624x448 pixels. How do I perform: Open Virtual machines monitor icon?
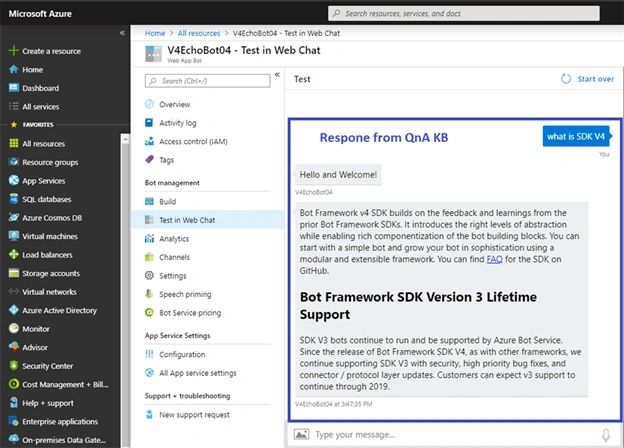pyautogui.click(x=14, y=236)
